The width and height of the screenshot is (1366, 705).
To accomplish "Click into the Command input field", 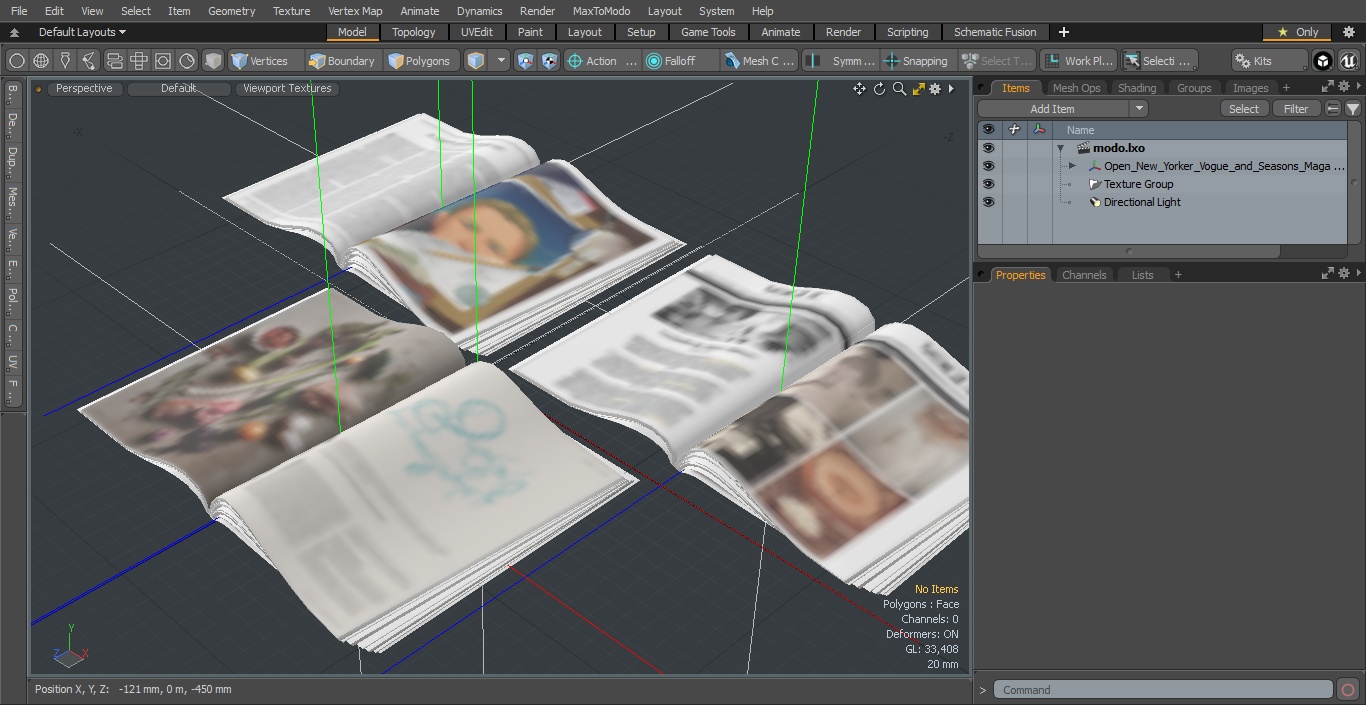I will pos(1163,690).
